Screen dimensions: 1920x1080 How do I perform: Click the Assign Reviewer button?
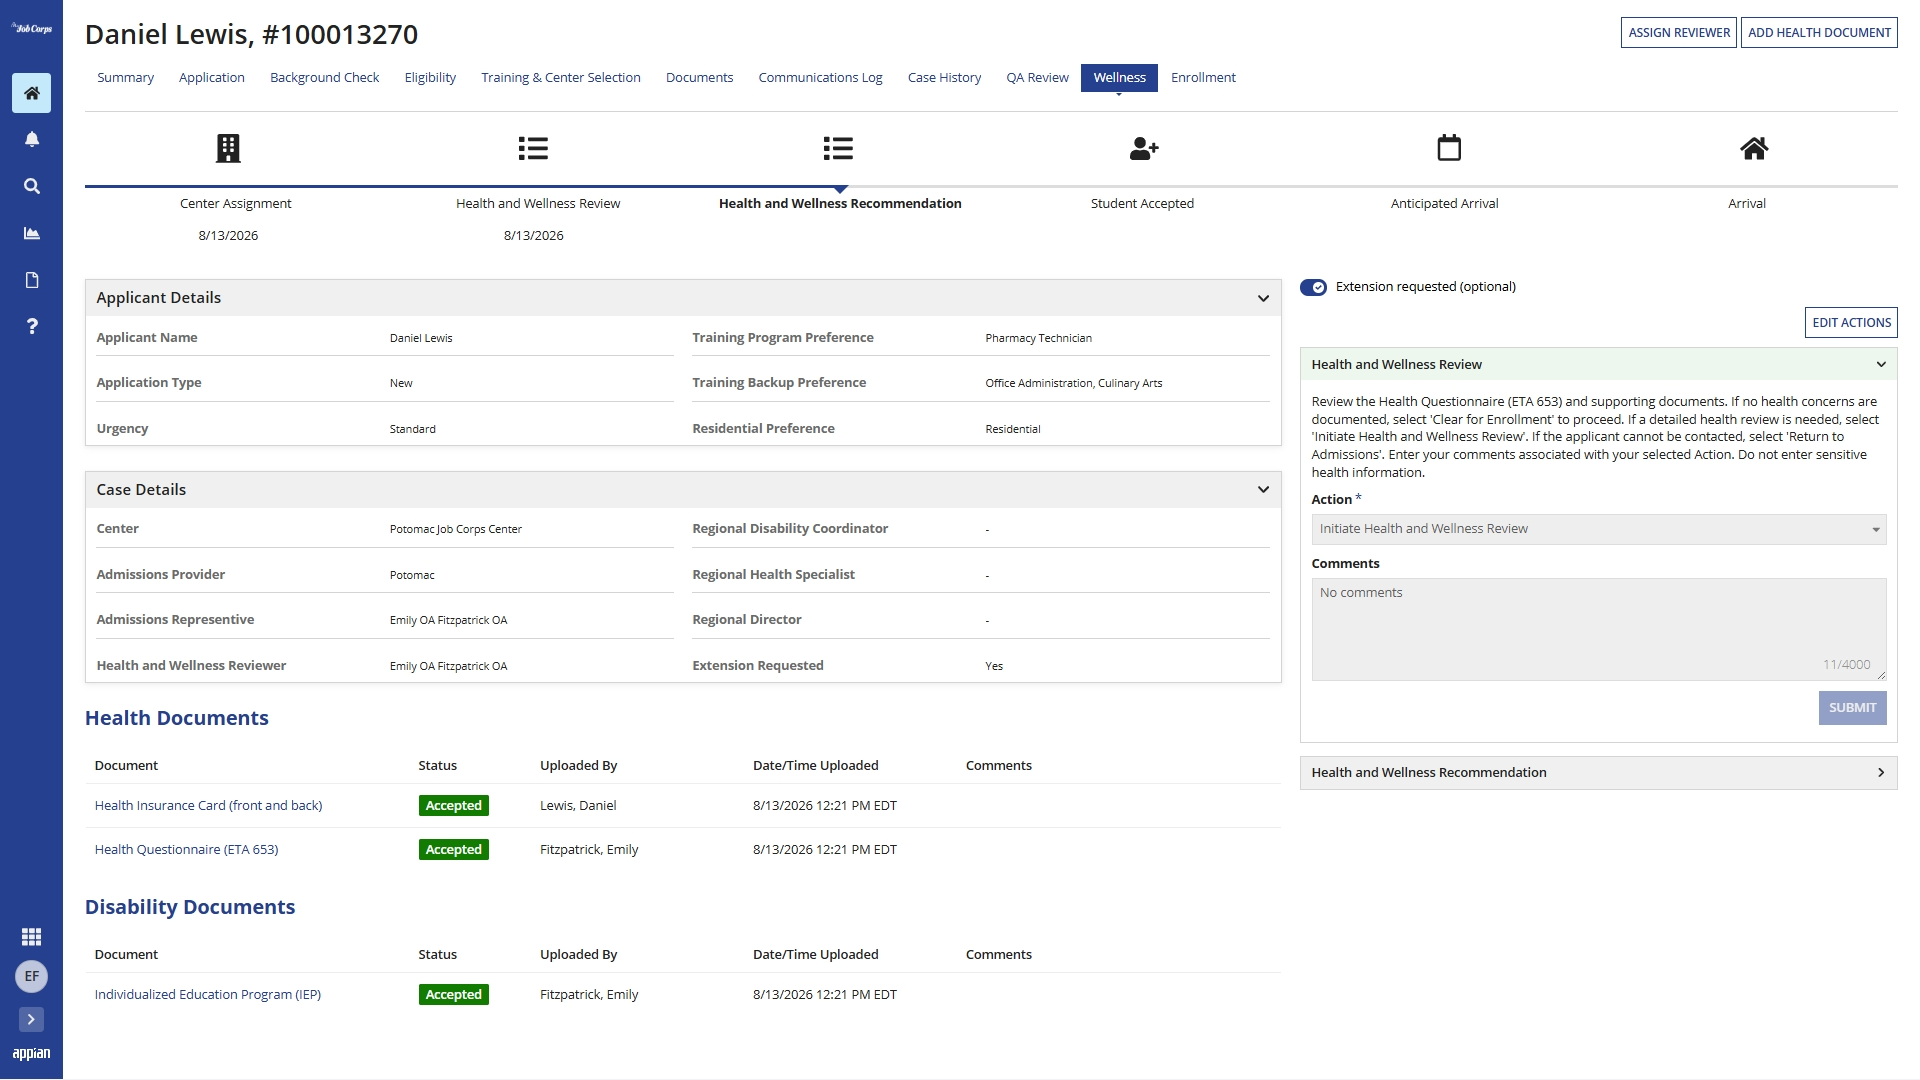pyautogui.click(x=1679, y=33)
